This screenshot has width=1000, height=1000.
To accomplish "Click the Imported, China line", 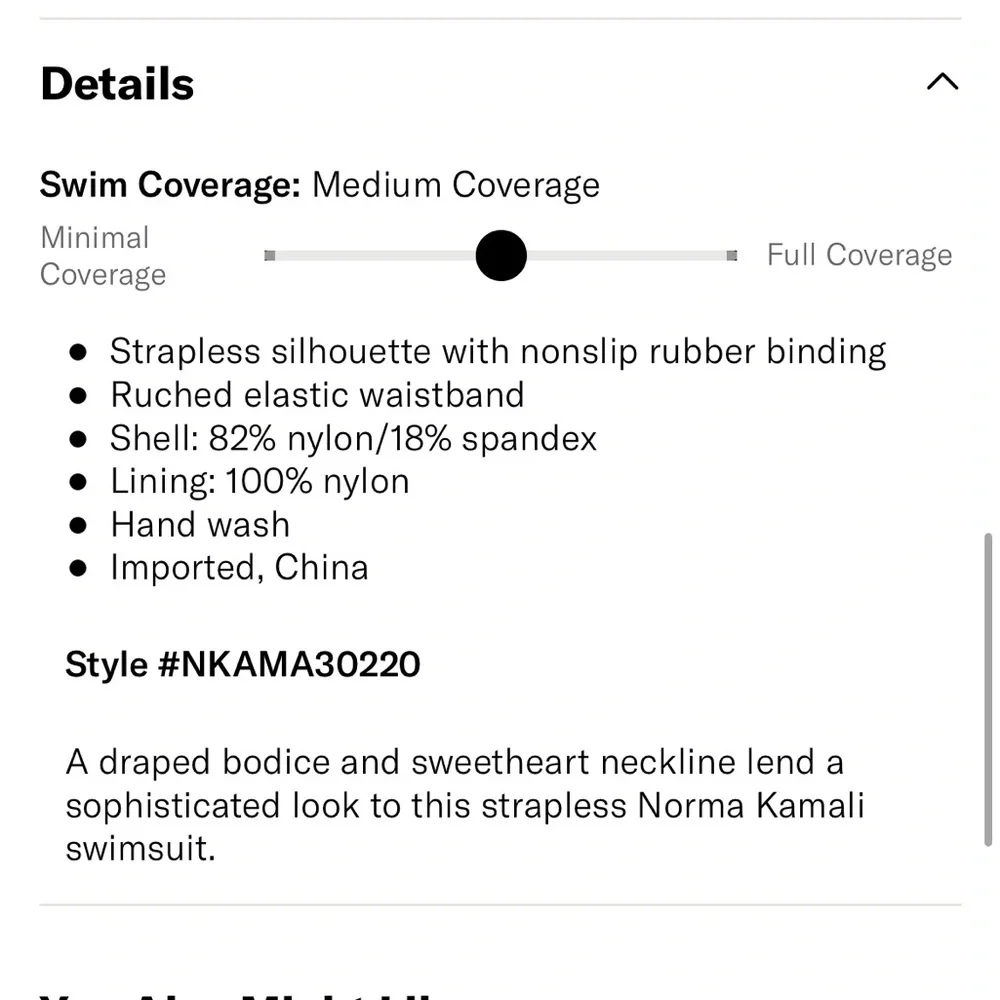I will pos(239,567).
